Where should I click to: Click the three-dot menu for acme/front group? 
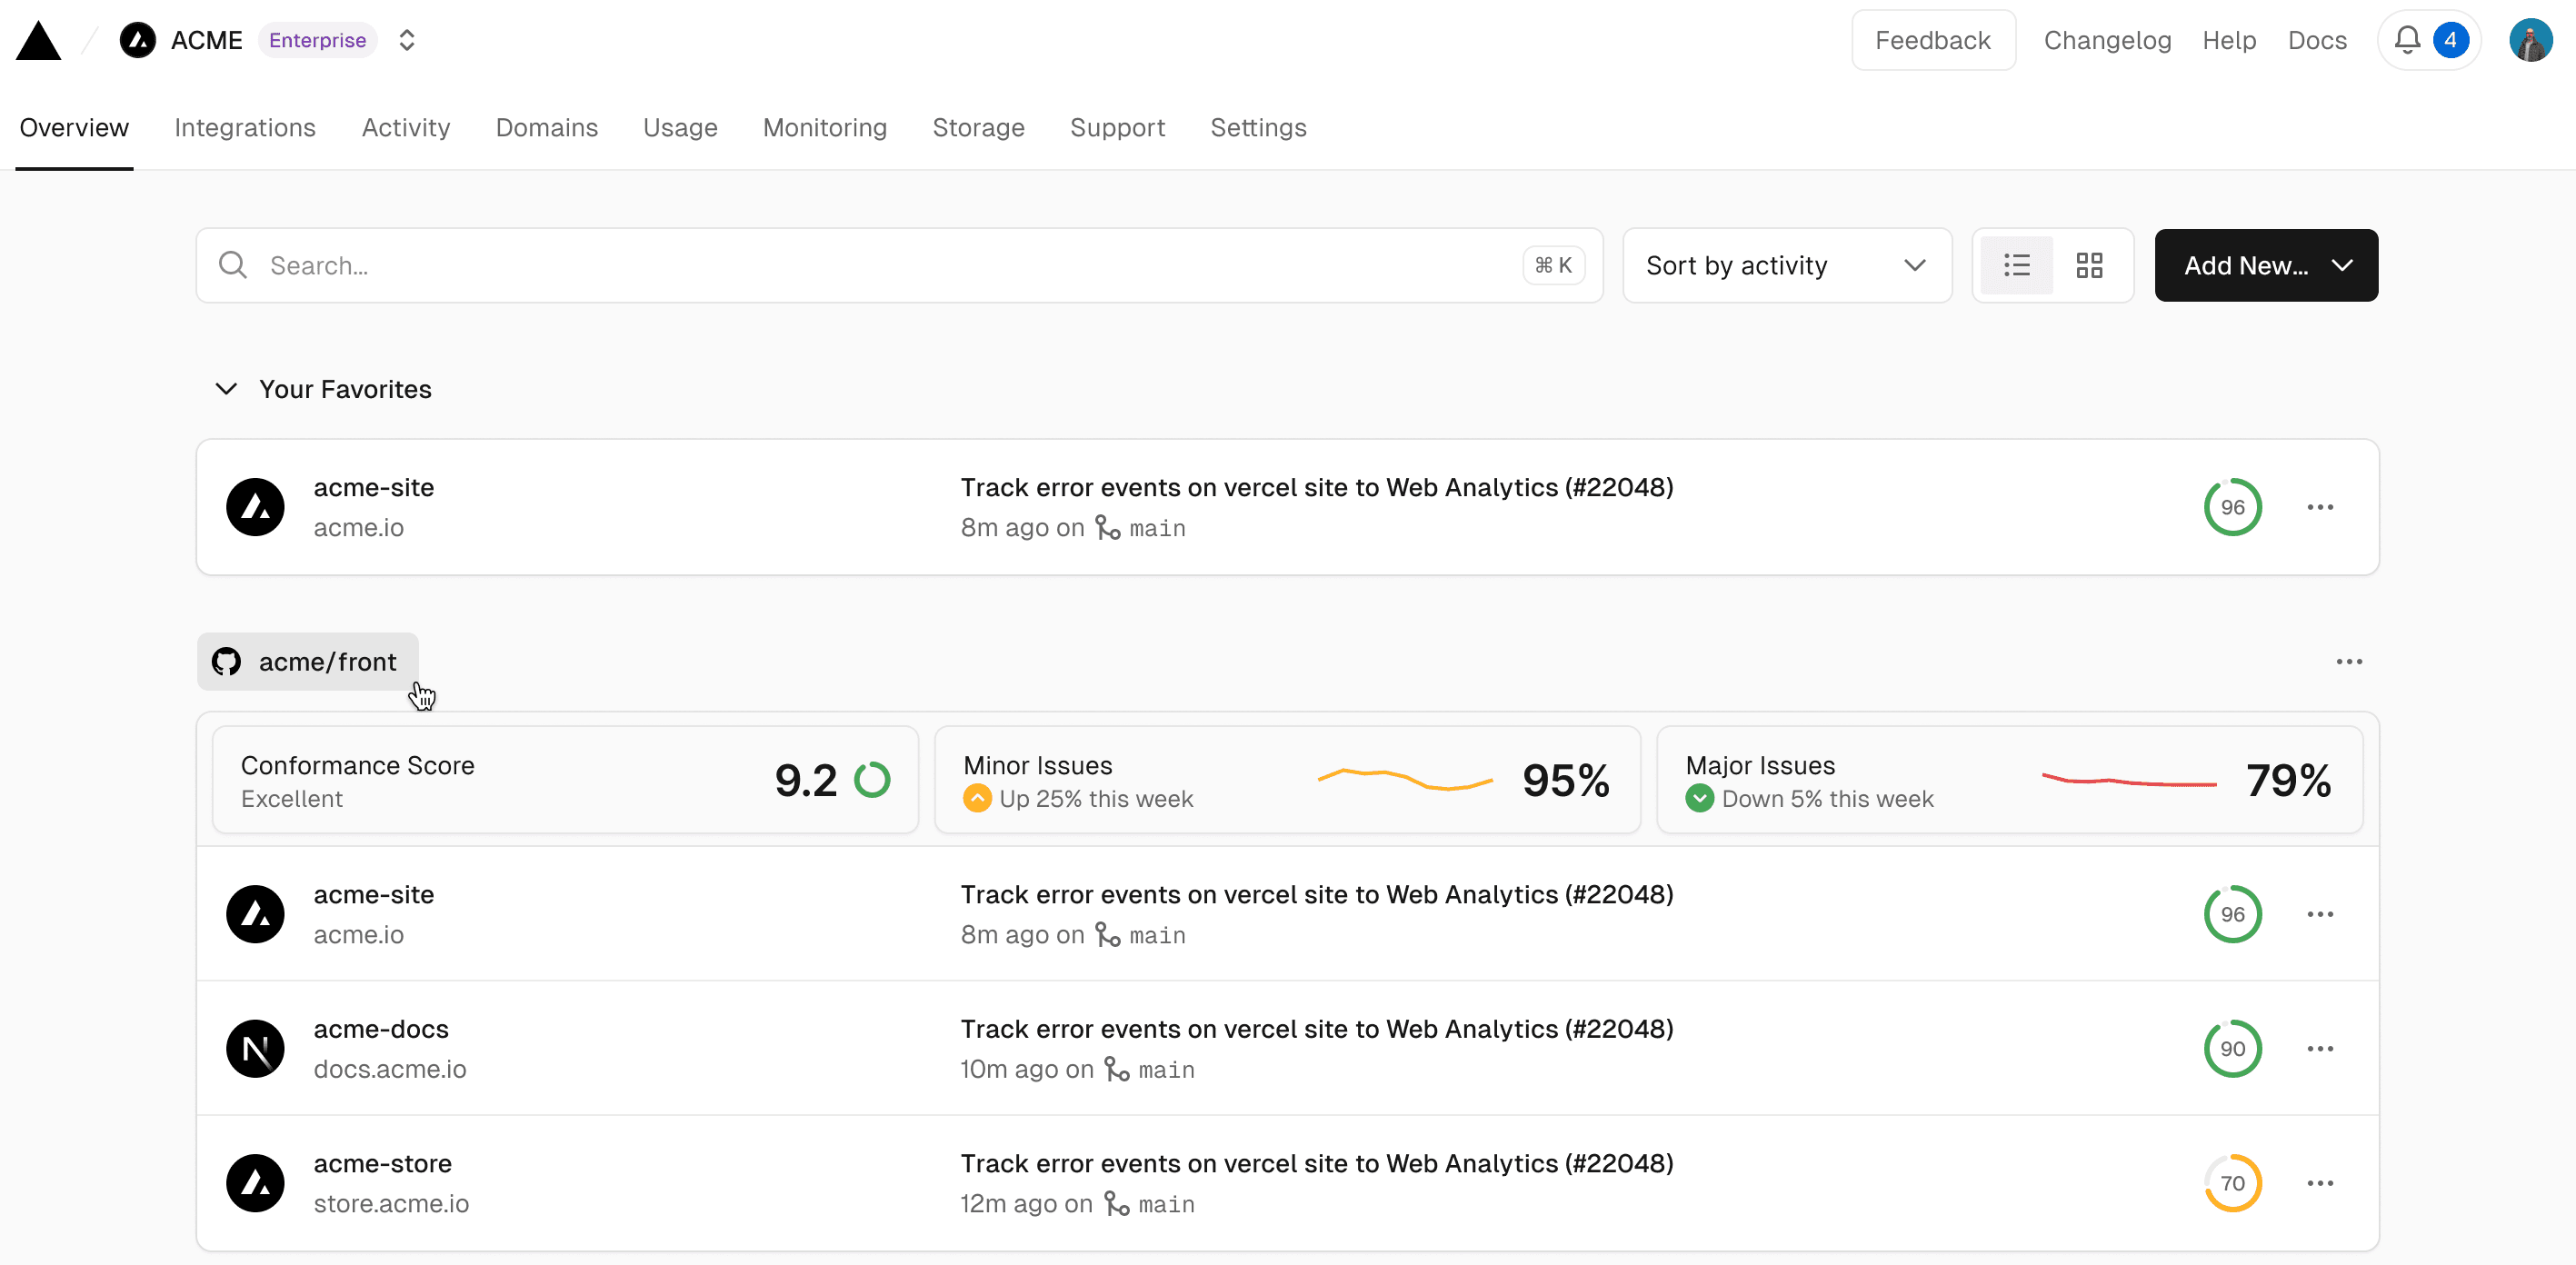(x=2350, y=662)
